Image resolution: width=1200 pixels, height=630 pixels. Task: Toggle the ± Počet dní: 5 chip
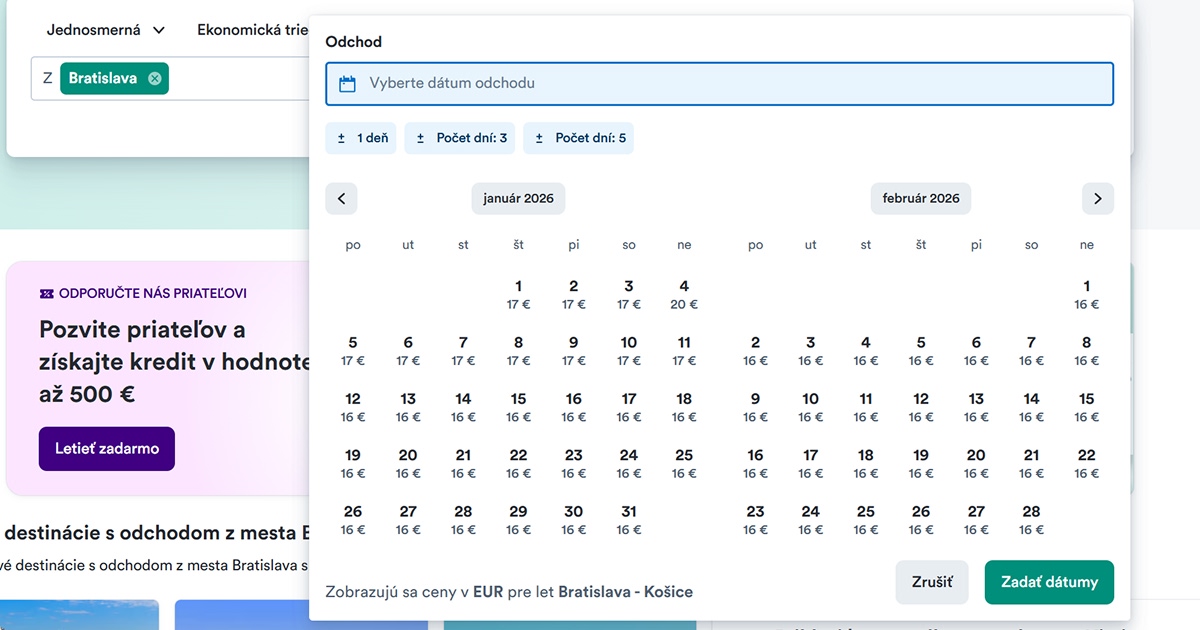tap(579, 138)
